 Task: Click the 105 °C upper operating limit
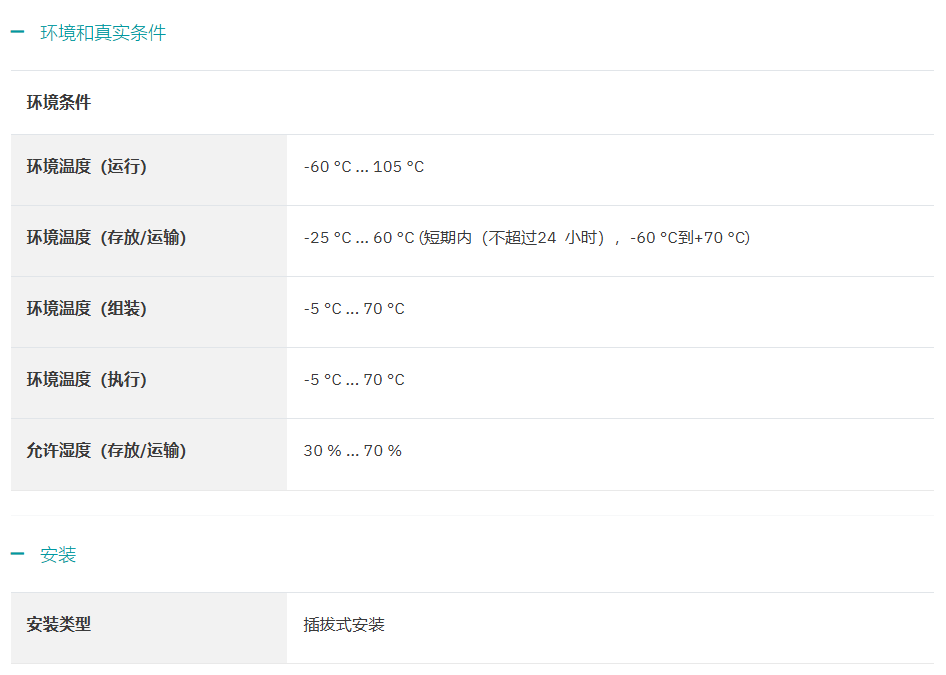point(399,167)
